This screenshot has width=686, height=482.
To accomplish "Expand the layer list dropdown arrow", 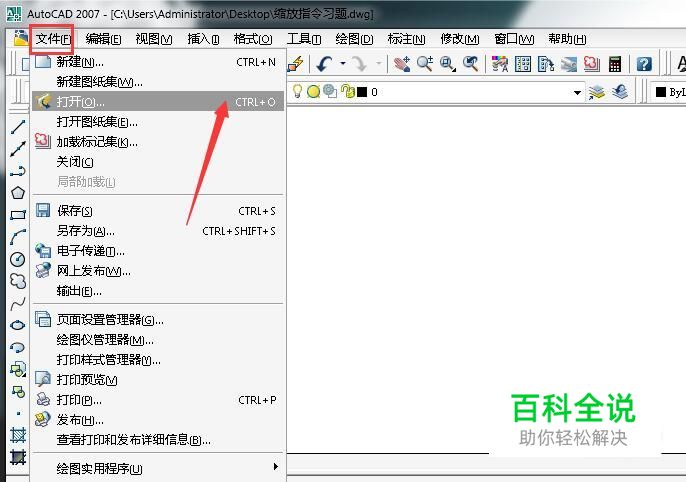I will 577,92.
